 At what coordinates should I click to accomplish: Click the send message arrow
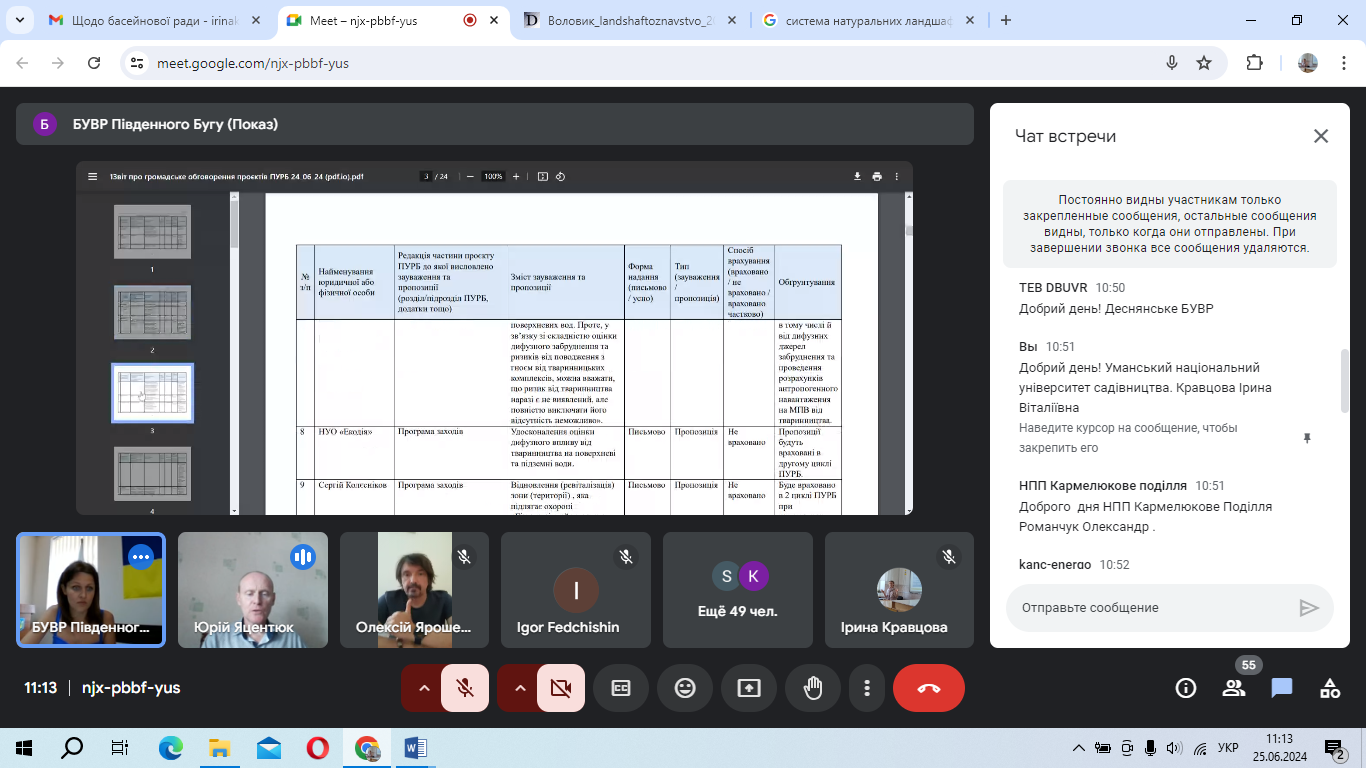[1309, 608]
